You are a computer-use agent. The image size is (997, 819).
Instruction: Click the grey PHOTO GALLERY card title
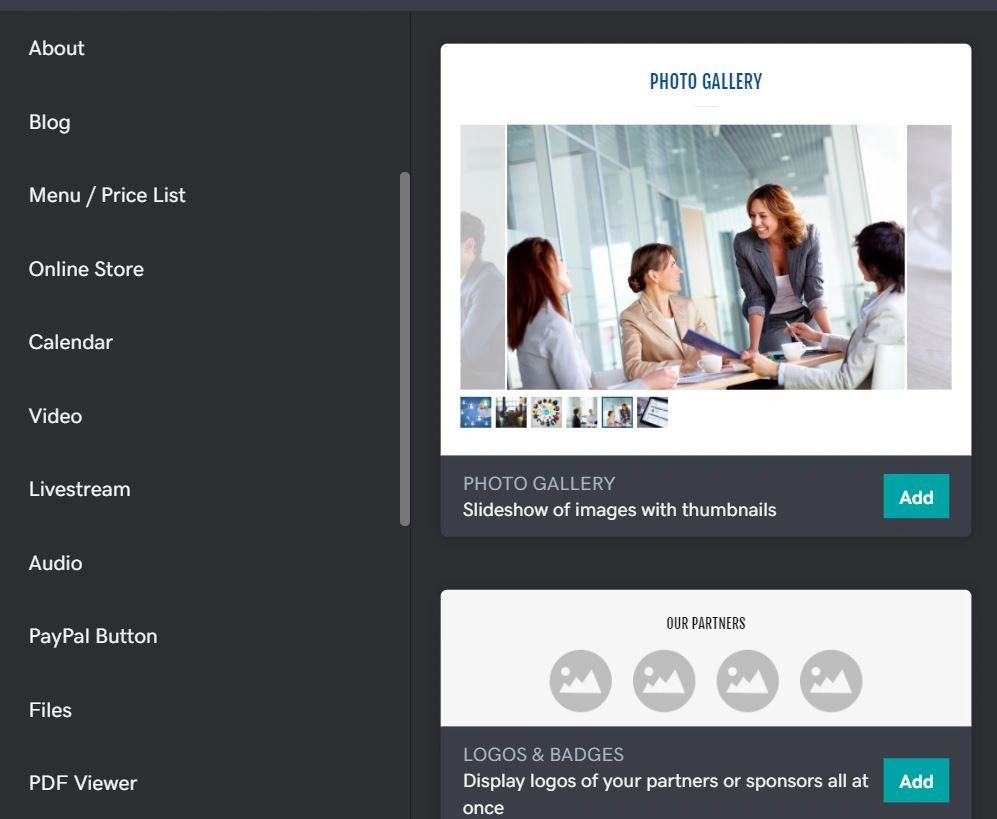click(539, 483)
